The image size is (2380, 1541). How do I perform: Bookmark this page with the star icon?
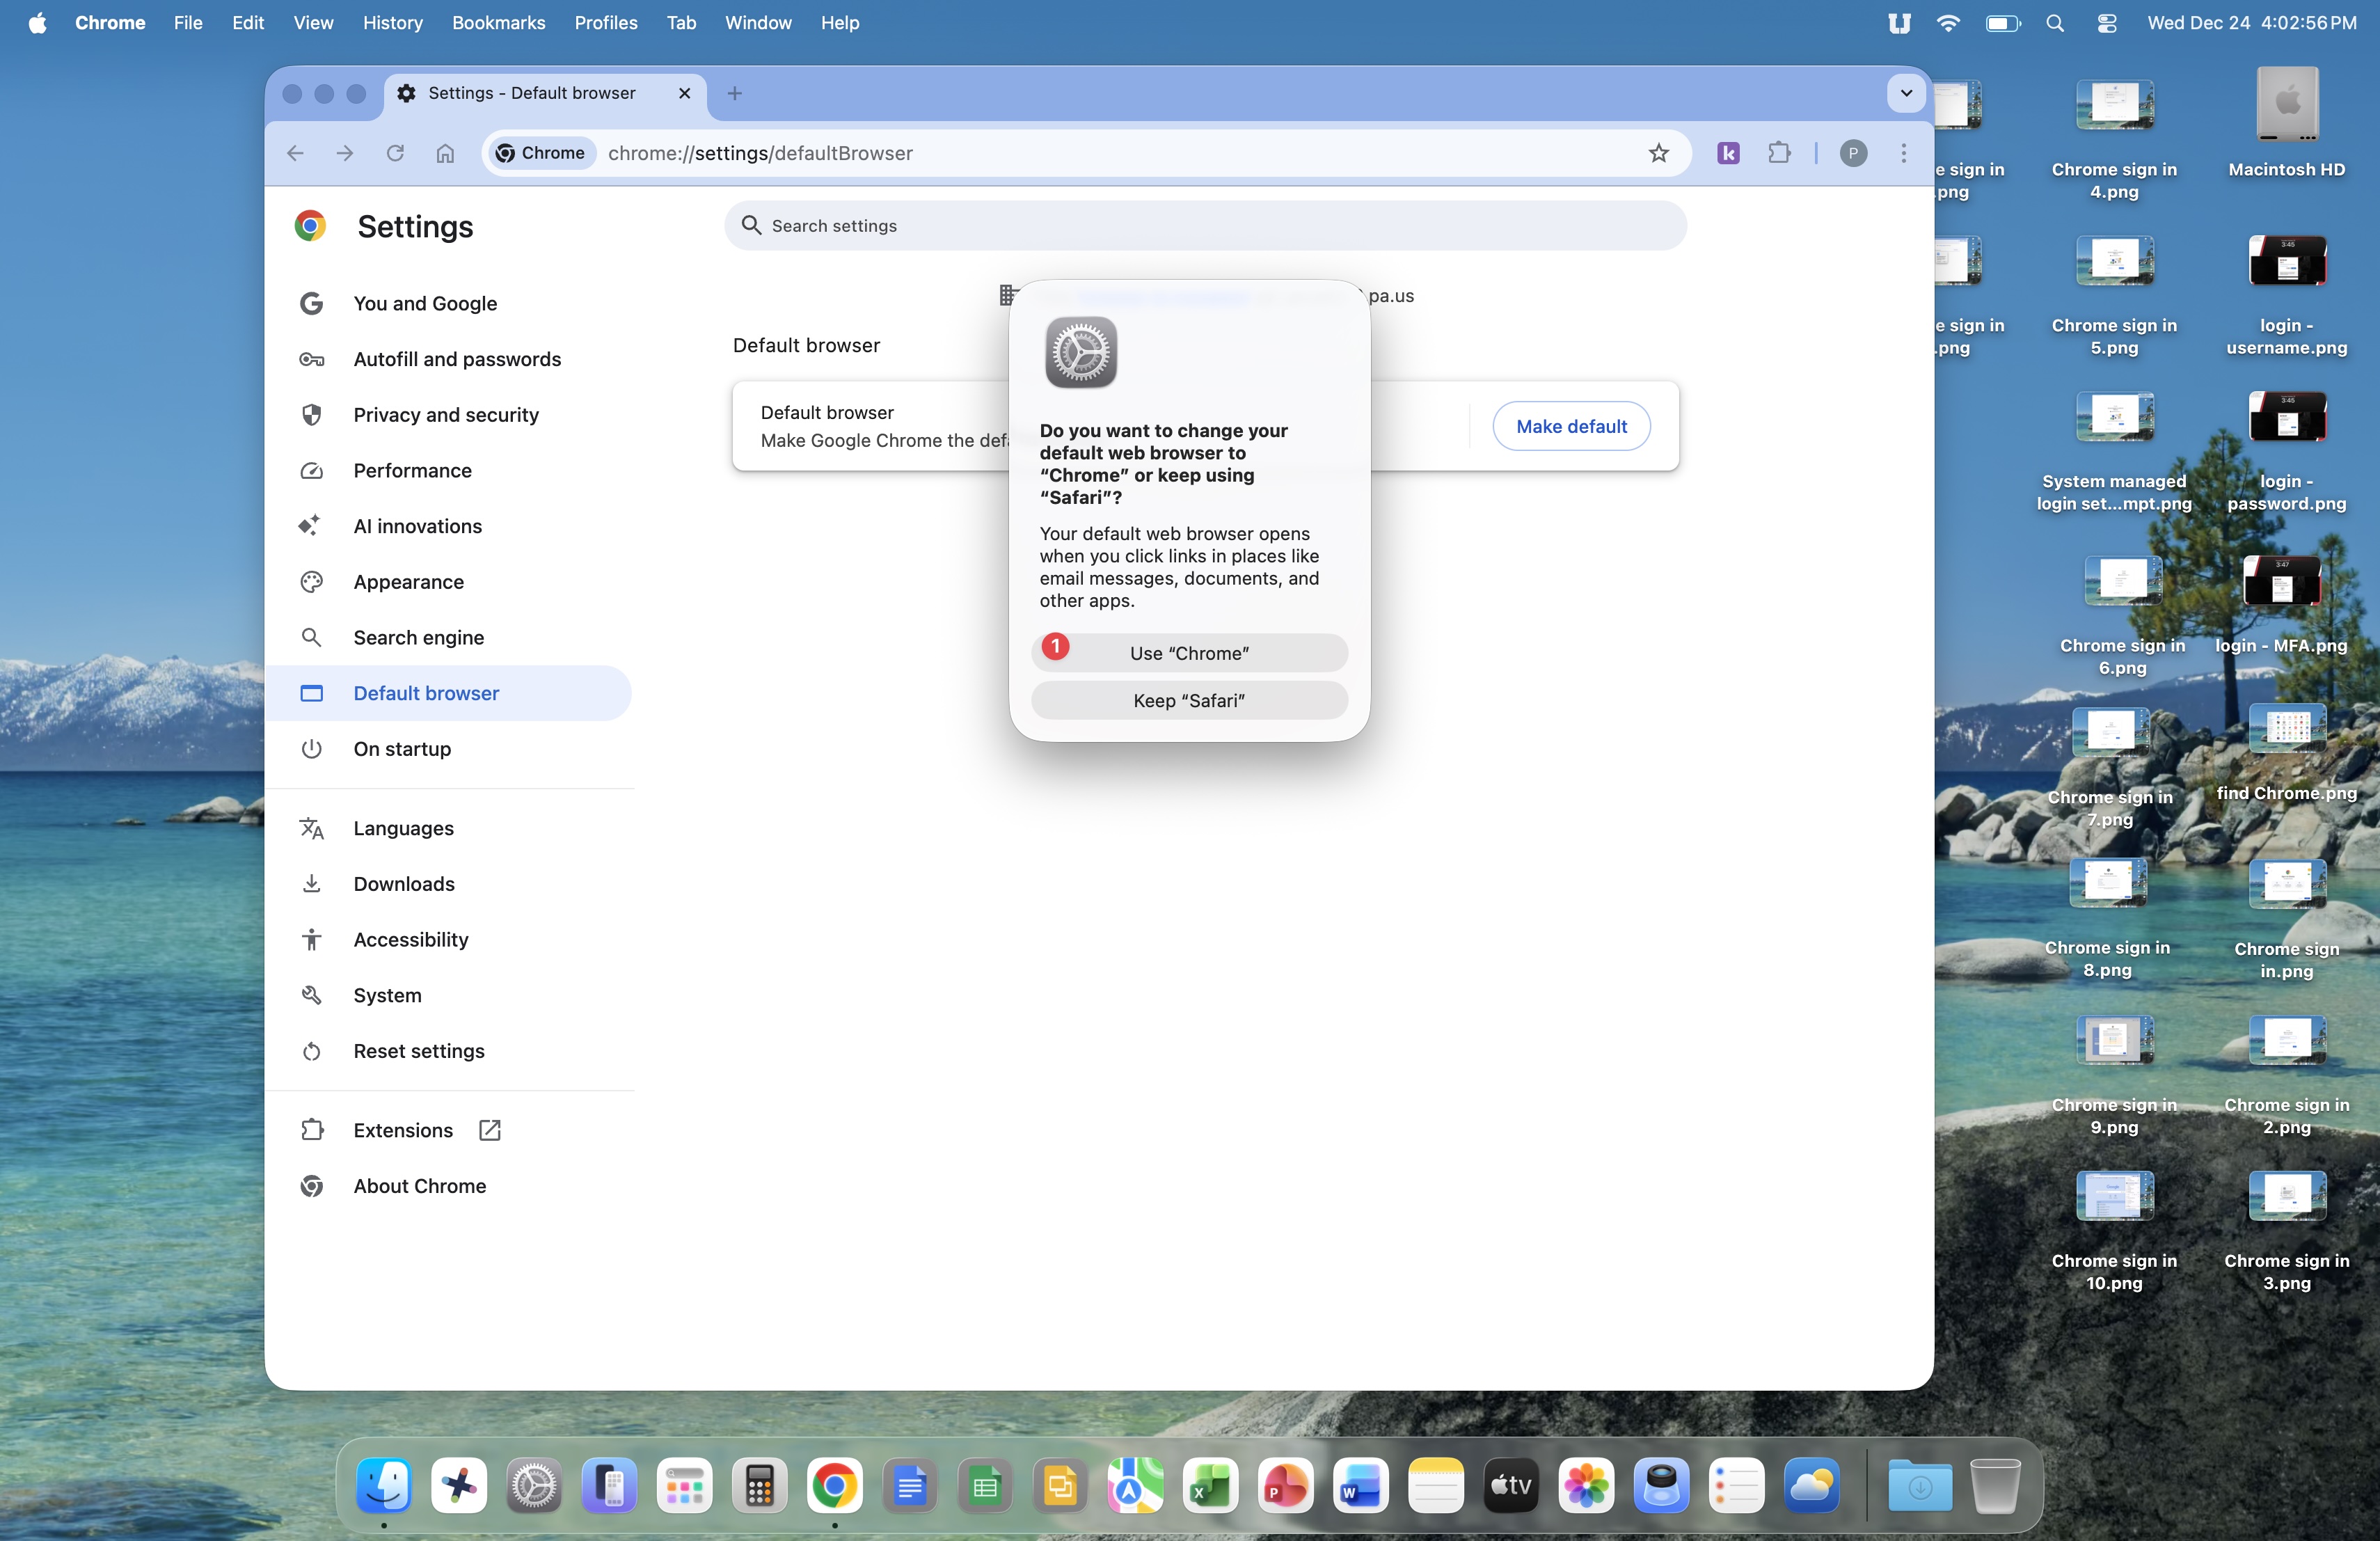click(1658, 153)
